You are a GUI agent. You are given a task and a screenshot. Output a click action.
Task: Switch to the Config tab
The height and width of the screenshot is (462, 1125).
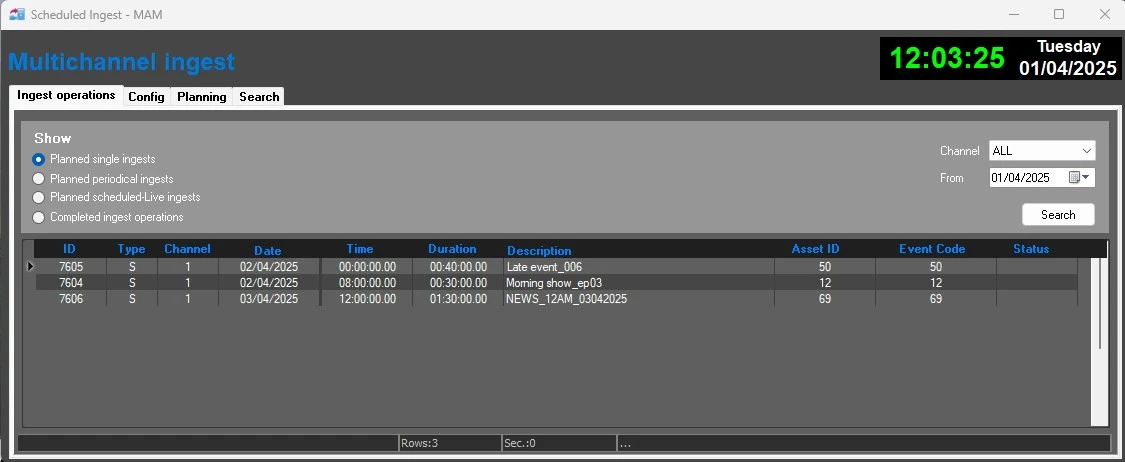point(146,97)
